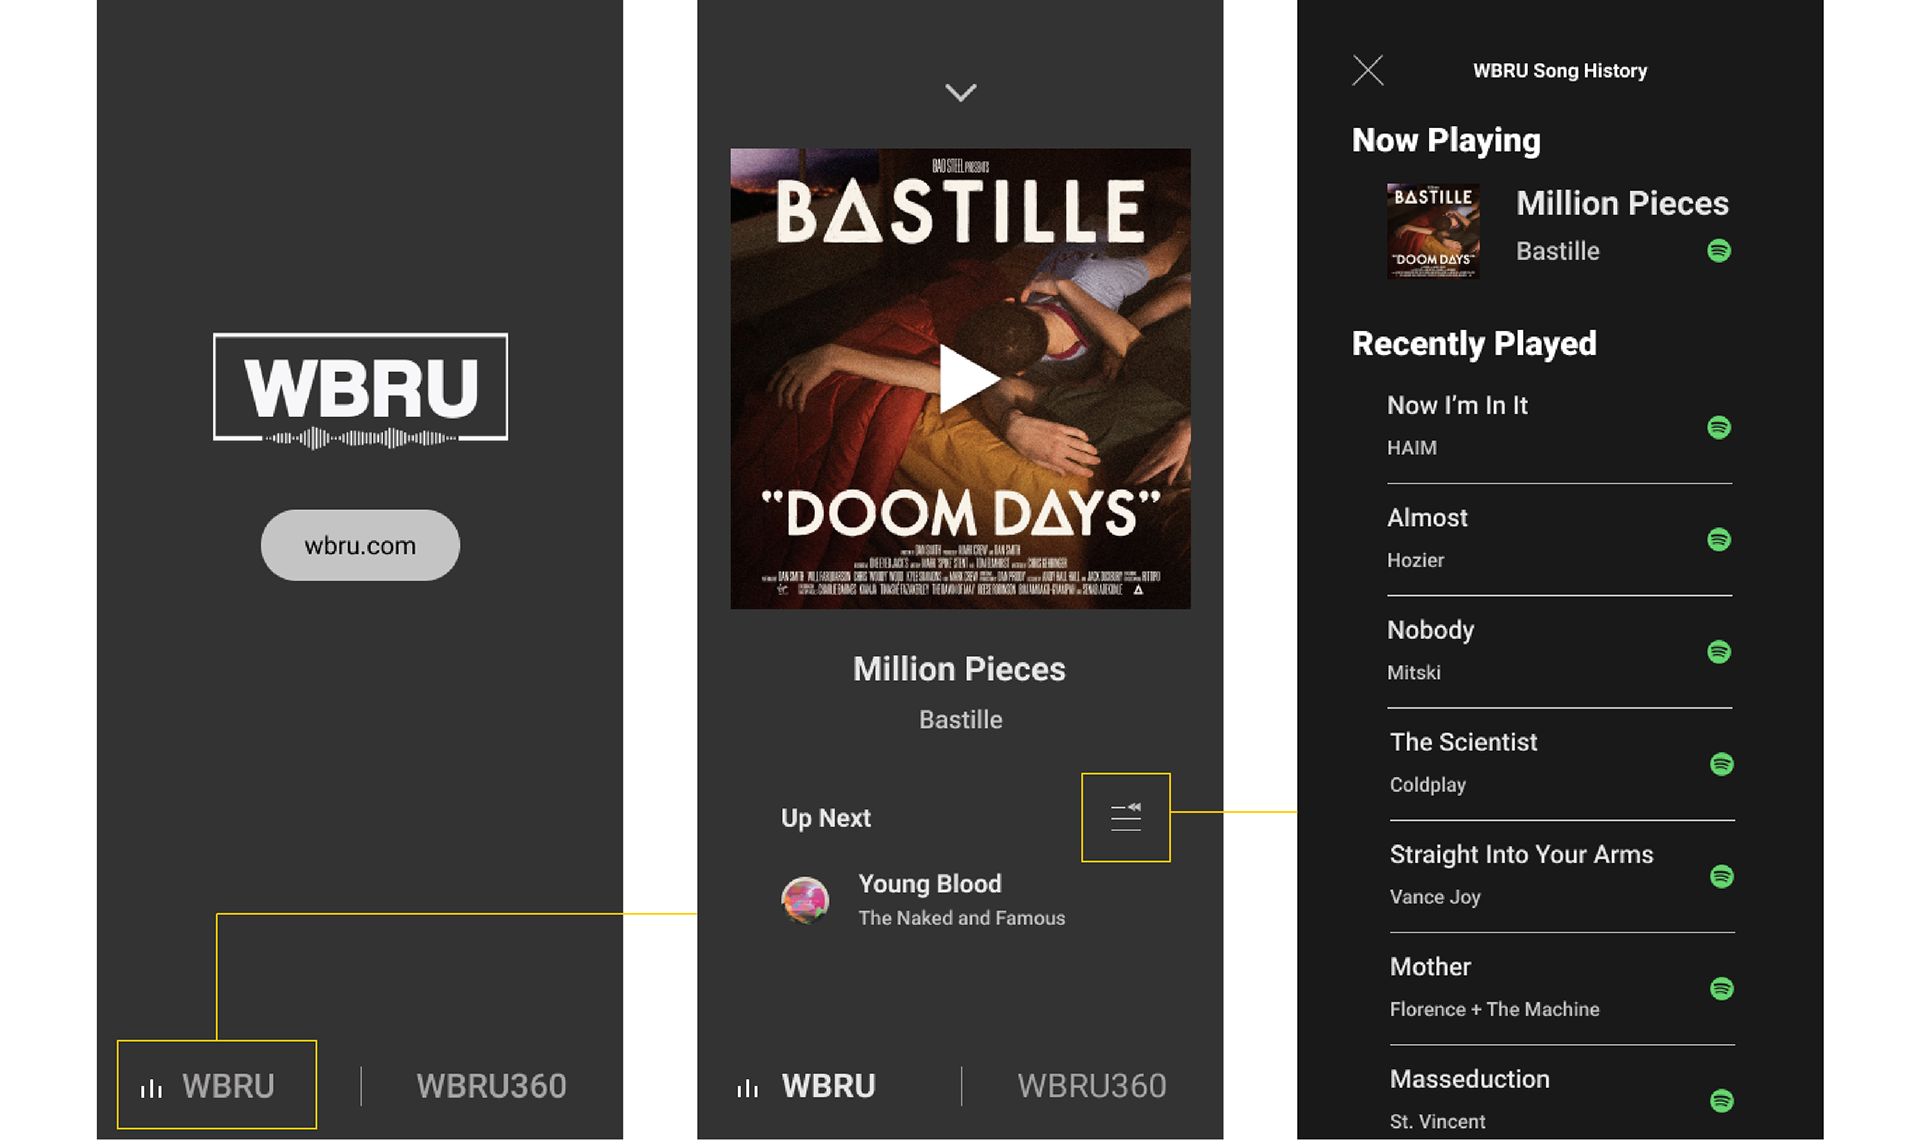Select the Young Blood up-next title

click(930, 884)
